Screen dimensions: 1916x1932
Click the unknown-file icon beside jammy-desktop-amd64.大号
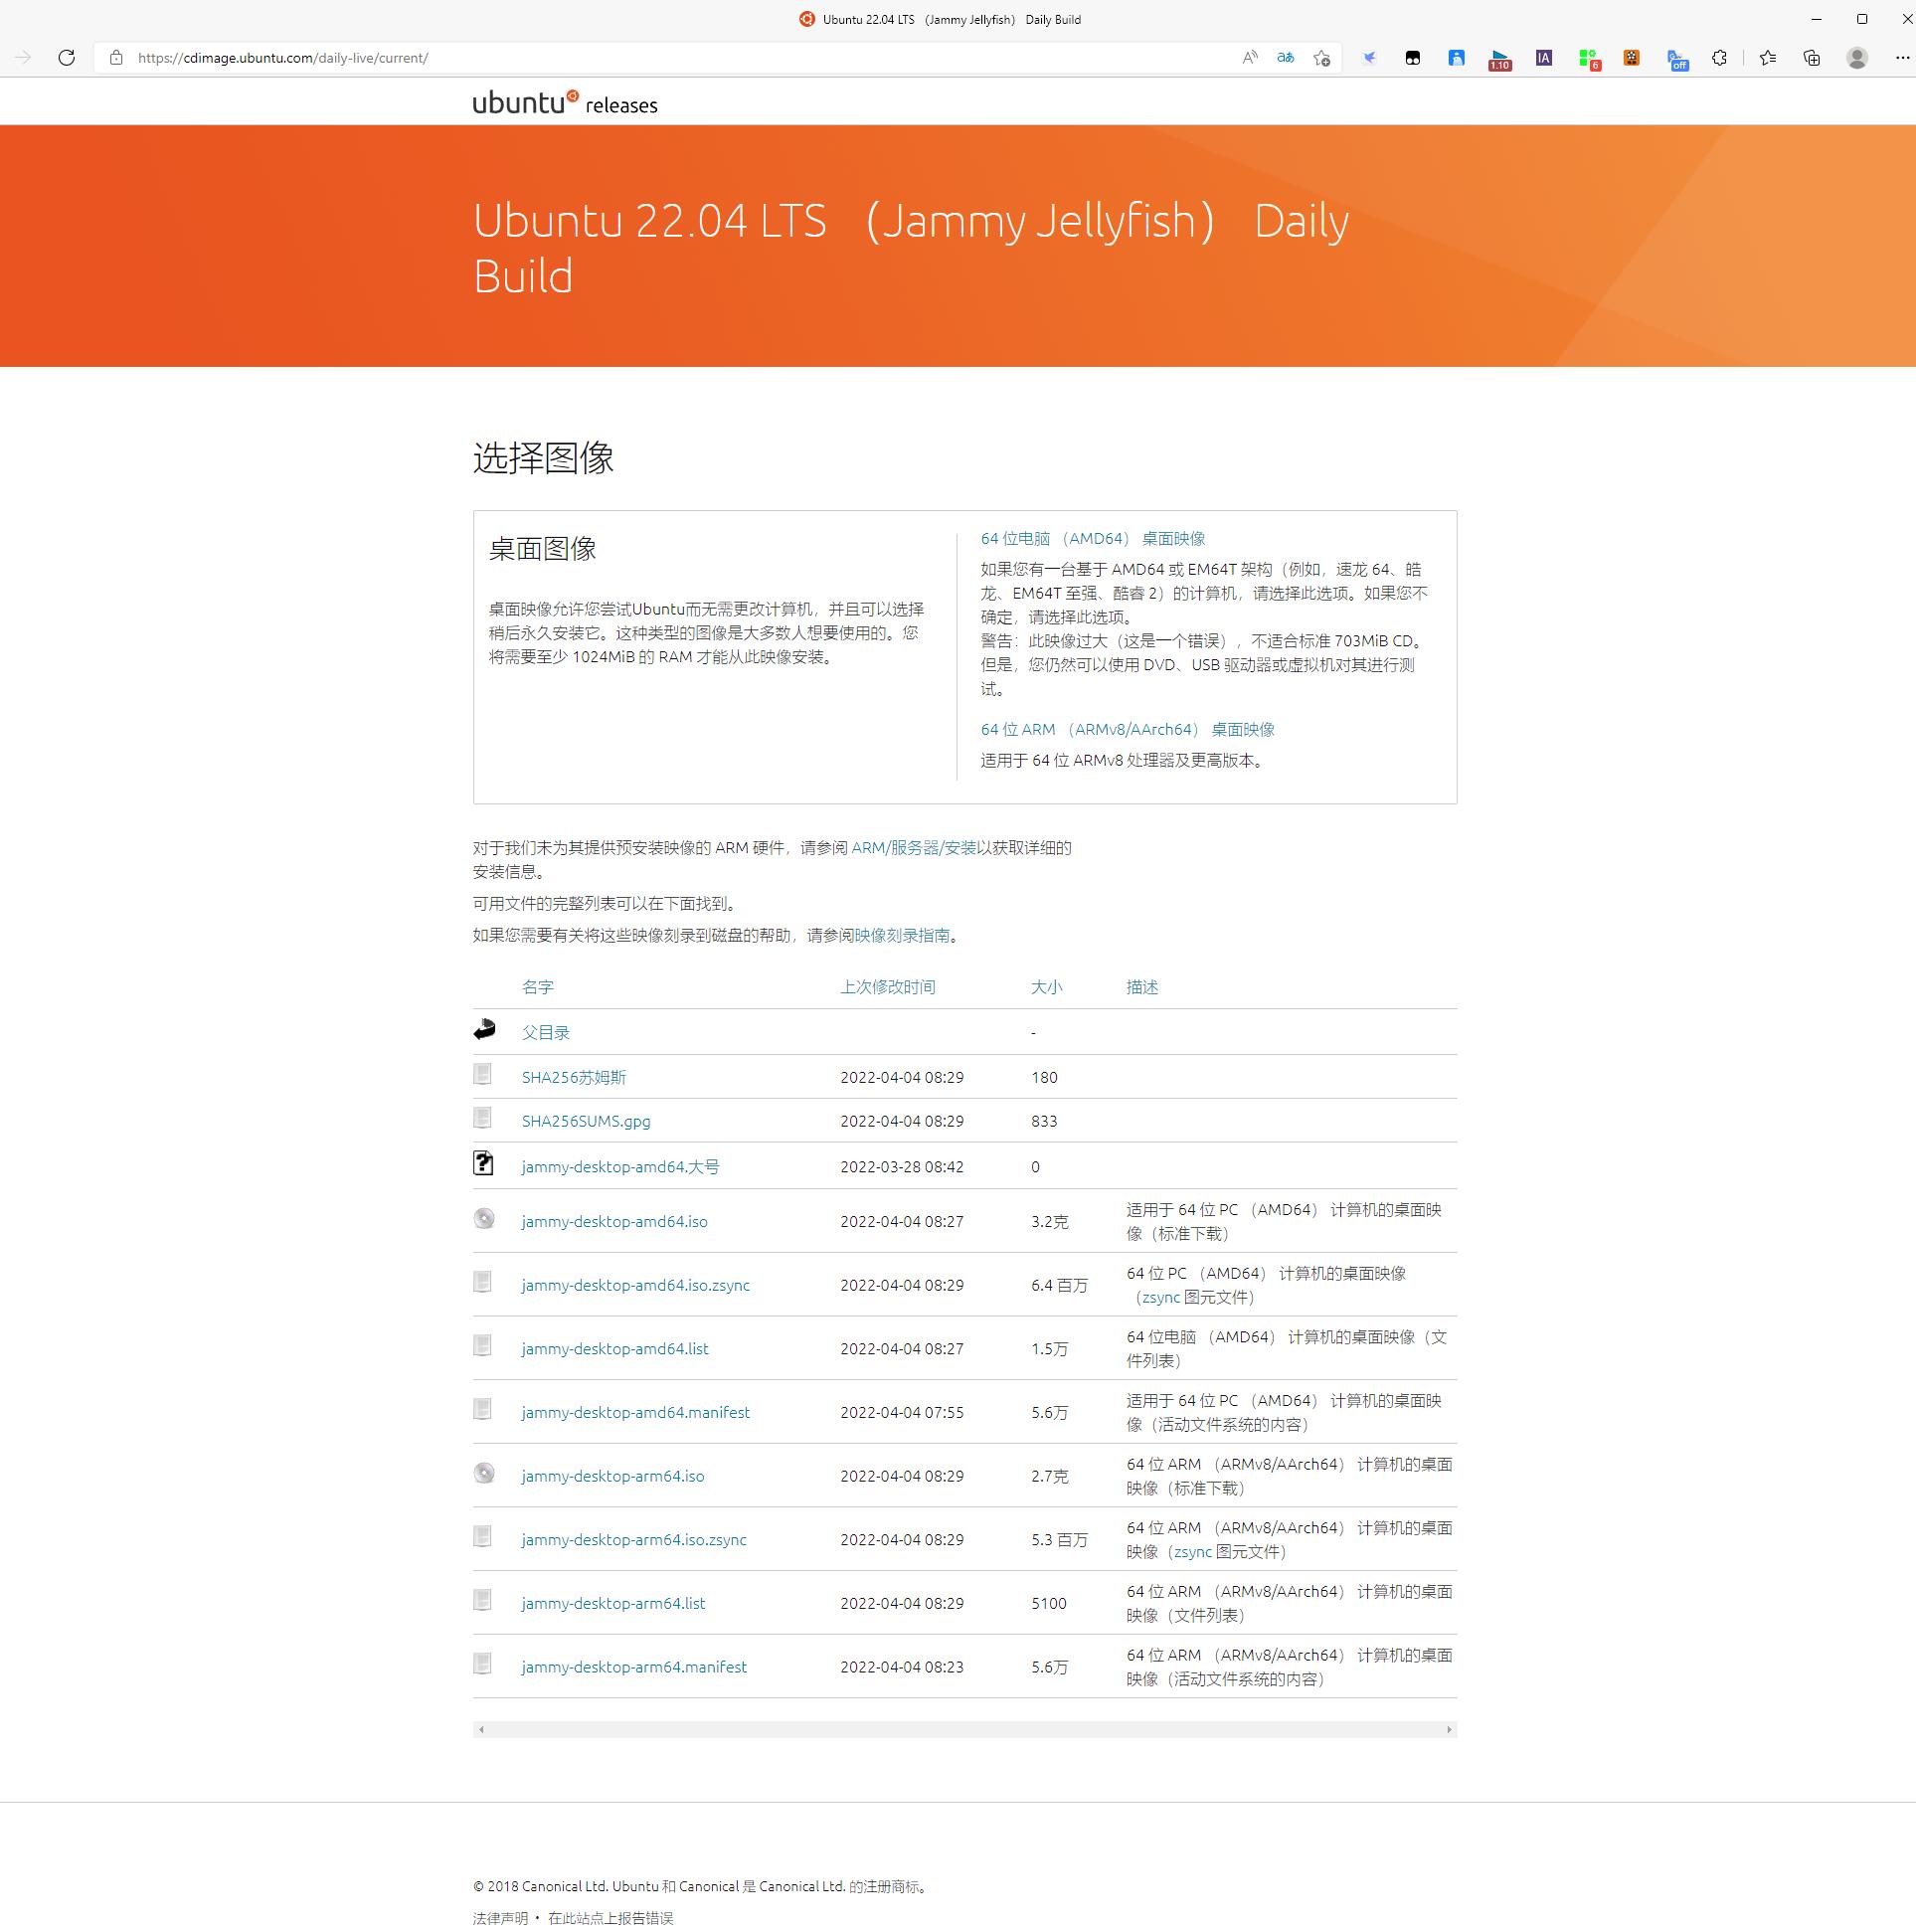484,1163
